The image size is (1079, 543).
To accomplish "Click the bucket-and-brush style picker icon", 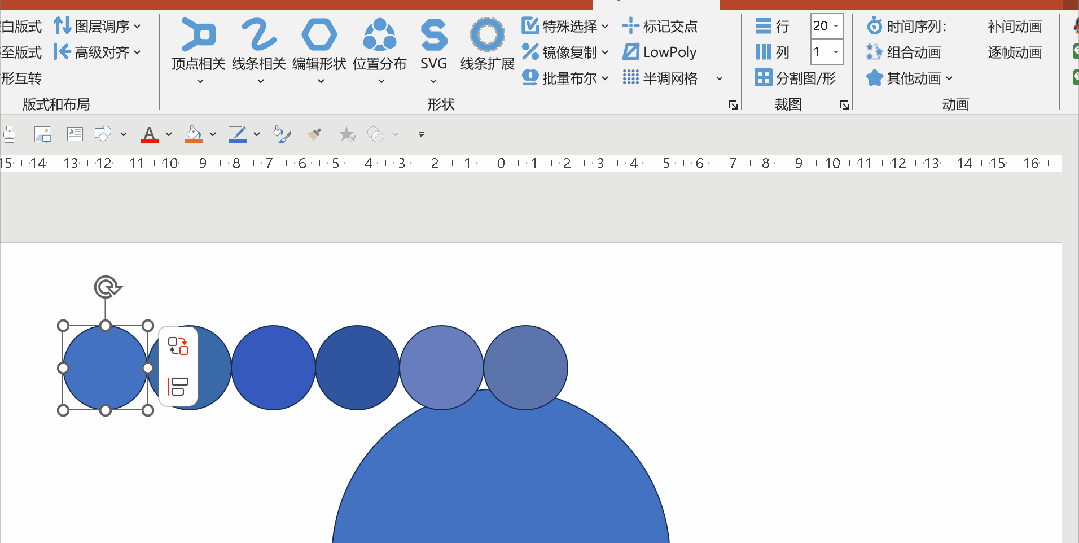I will 281,134.
